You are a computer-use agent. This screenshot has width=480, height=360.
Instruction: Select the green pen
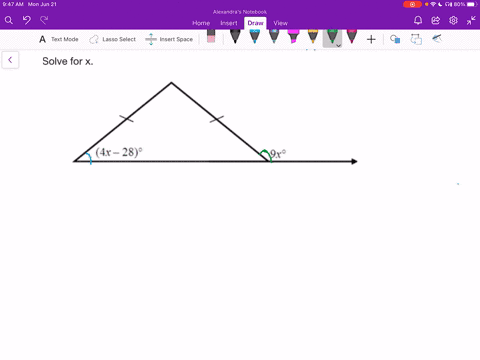coord(332,36)
